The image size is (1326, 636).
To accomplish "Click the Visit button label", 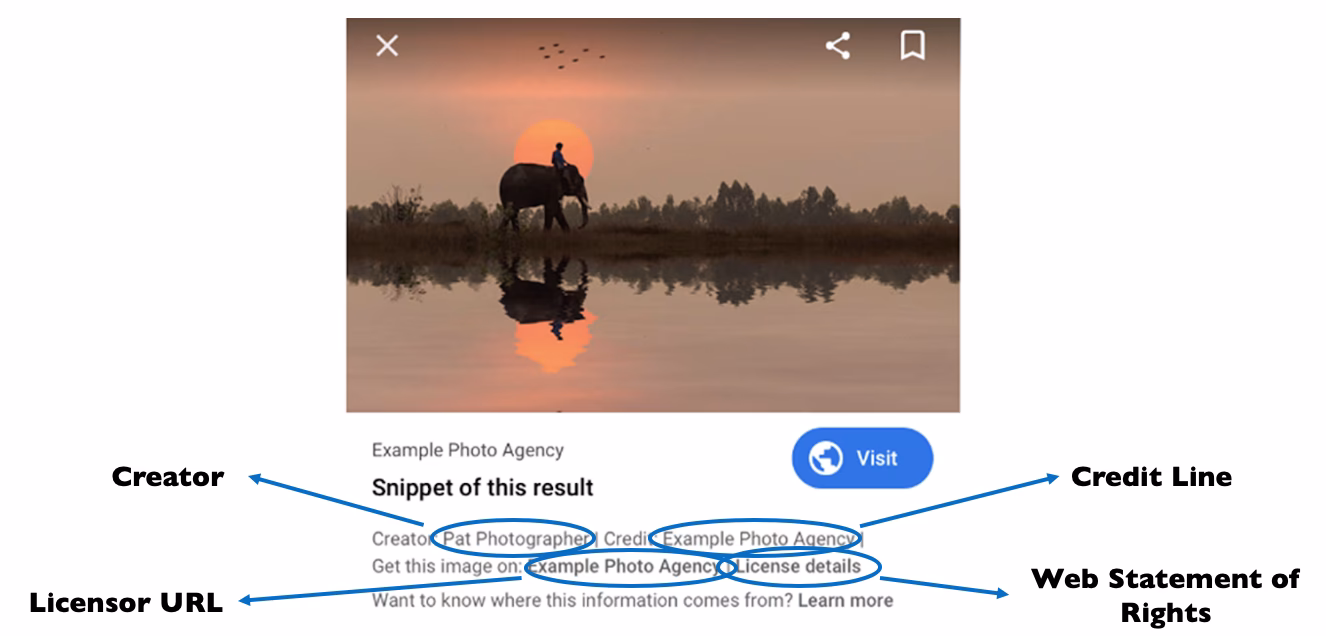I will point(877,458).
